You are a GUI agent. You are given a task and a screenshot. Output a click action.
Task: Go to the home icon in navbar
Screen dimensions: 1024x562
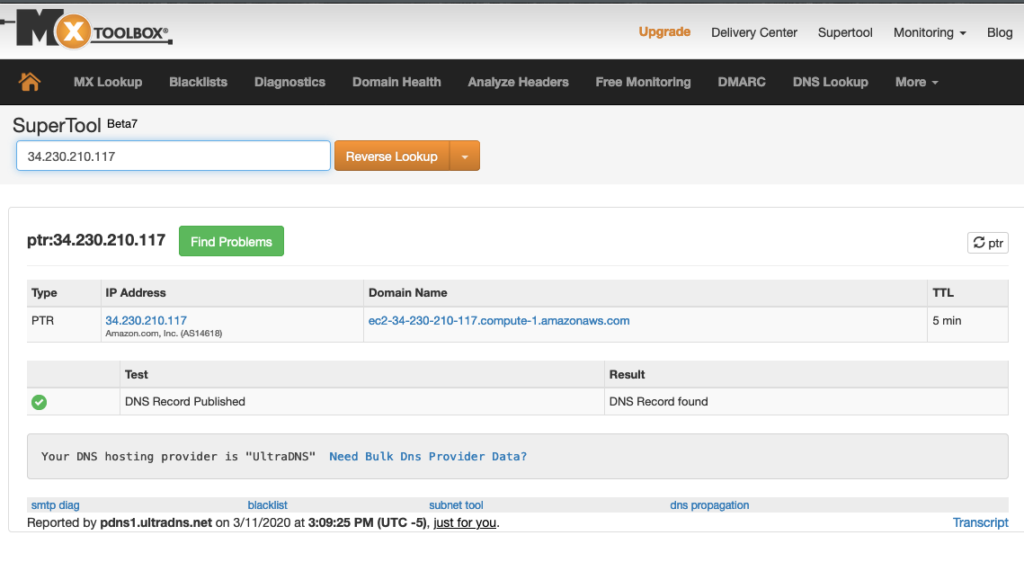click(x=29, y=82)
